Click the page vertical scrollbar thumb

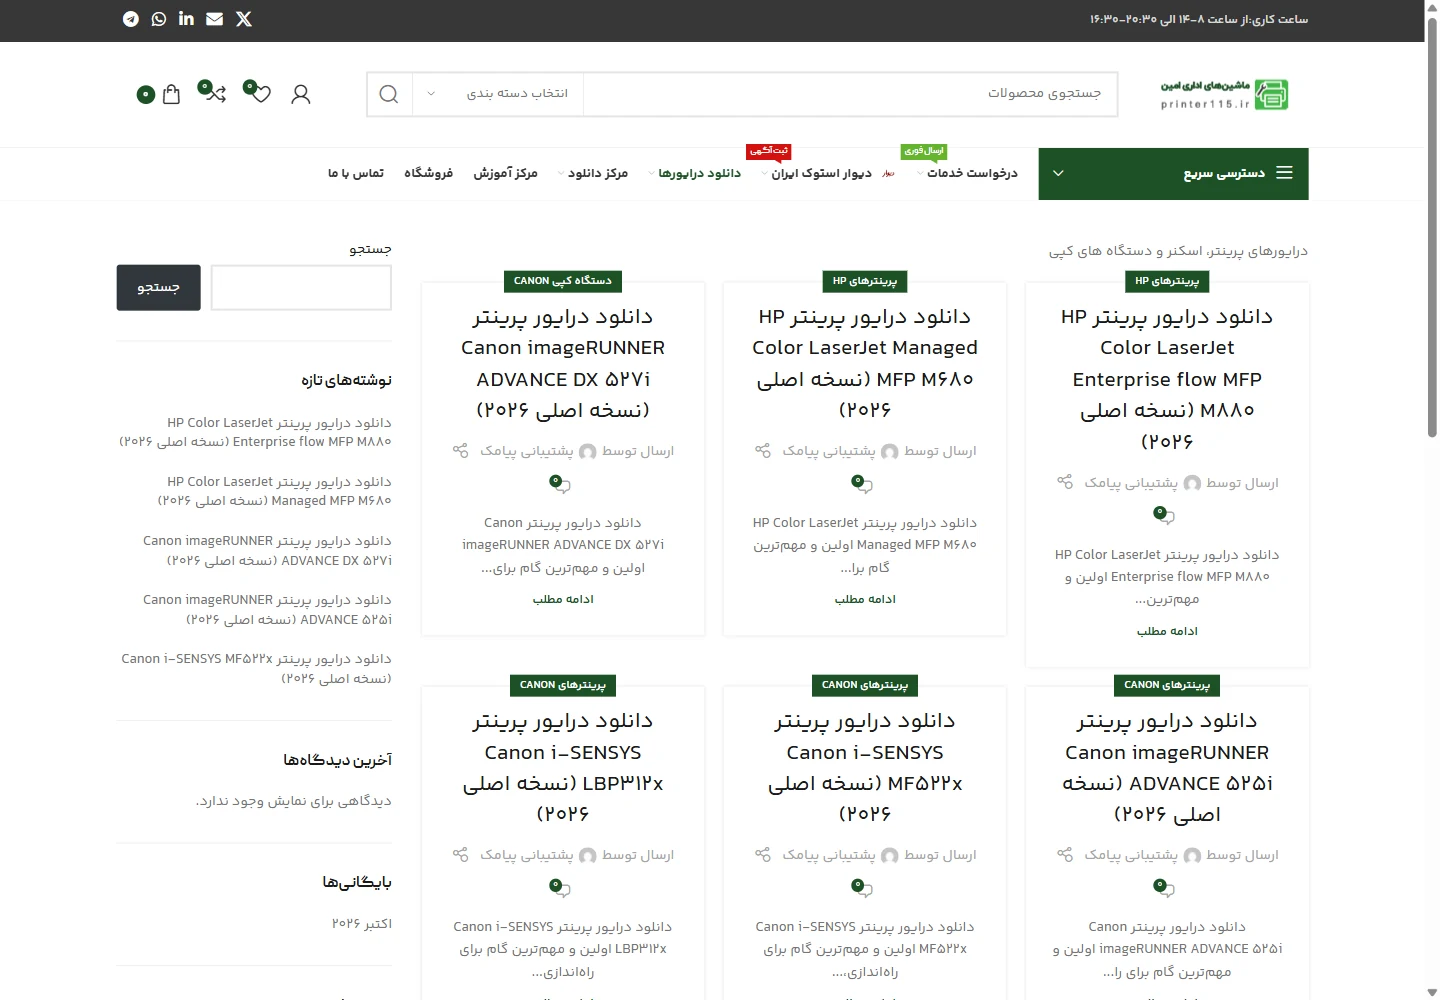pyautogui.click(x=1432, y=228)
